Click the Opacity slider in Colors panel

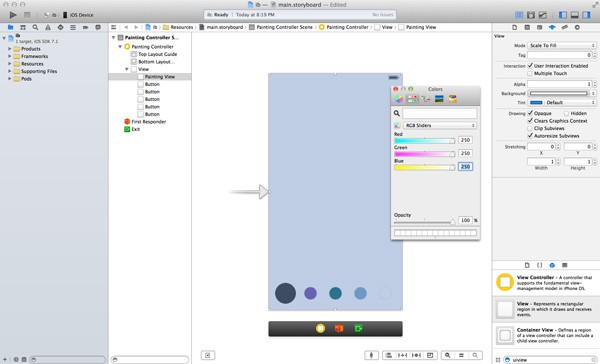tap(425, 221)
